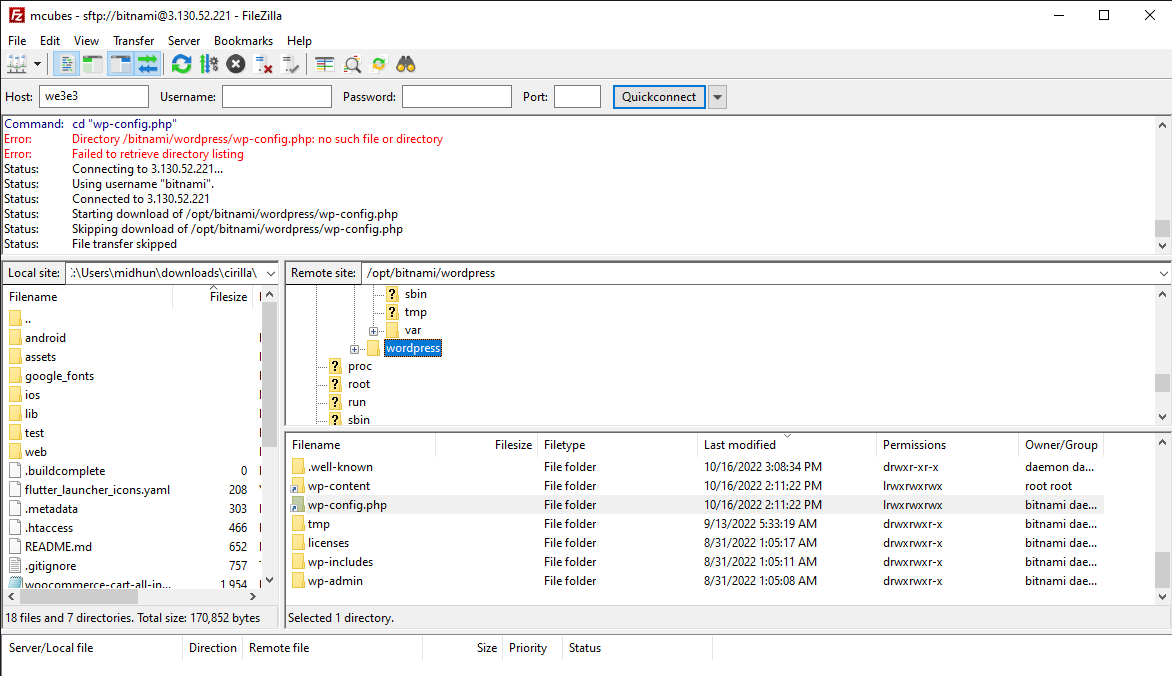Search for files recursively with binoculars icon

coord(405,63)
